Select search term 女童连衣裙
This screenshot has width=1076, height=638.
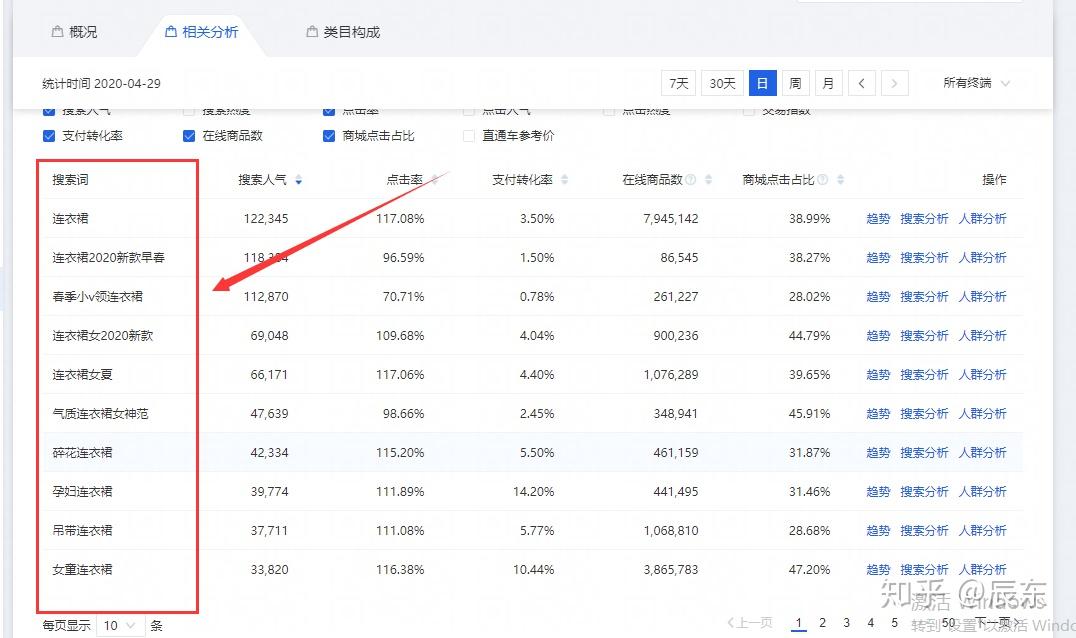[82, 569]
